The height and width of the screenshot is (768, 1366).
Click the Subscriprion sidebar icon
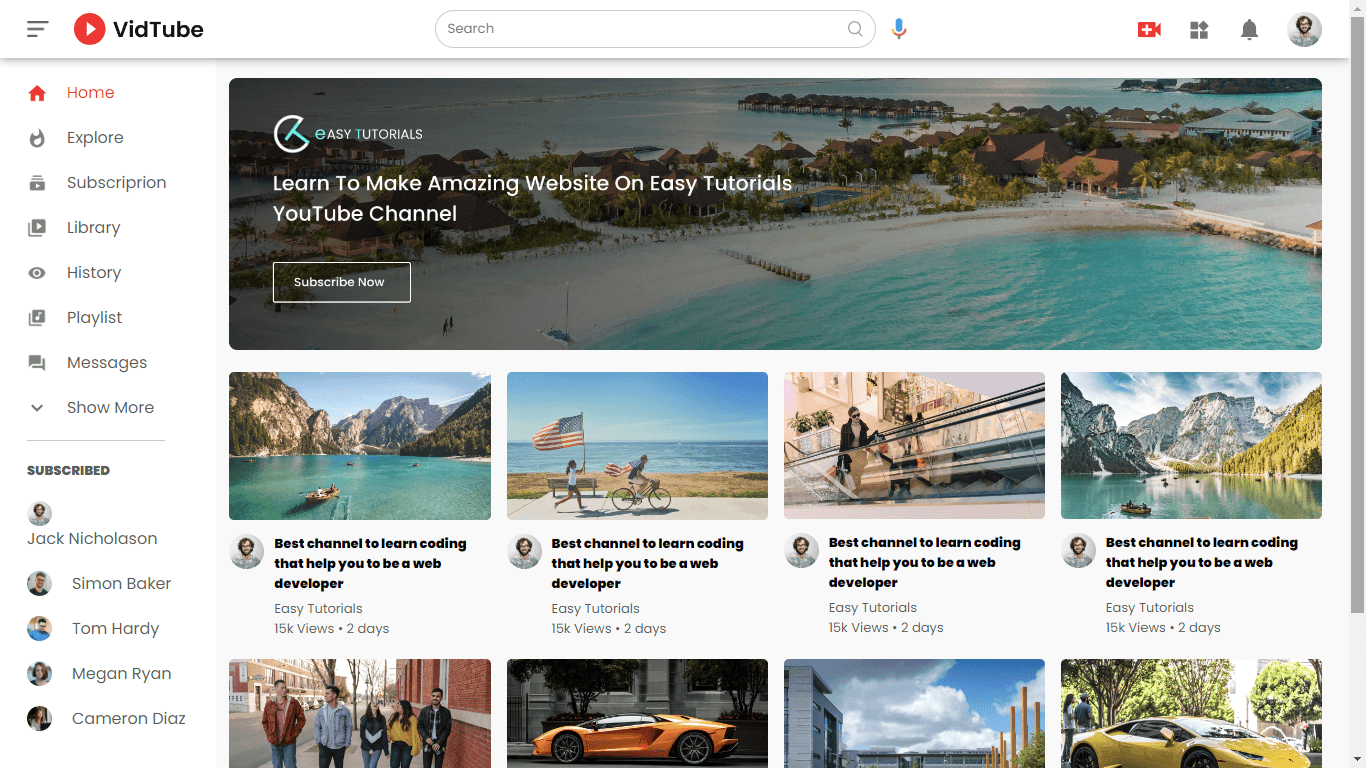(x=37, y=183)
